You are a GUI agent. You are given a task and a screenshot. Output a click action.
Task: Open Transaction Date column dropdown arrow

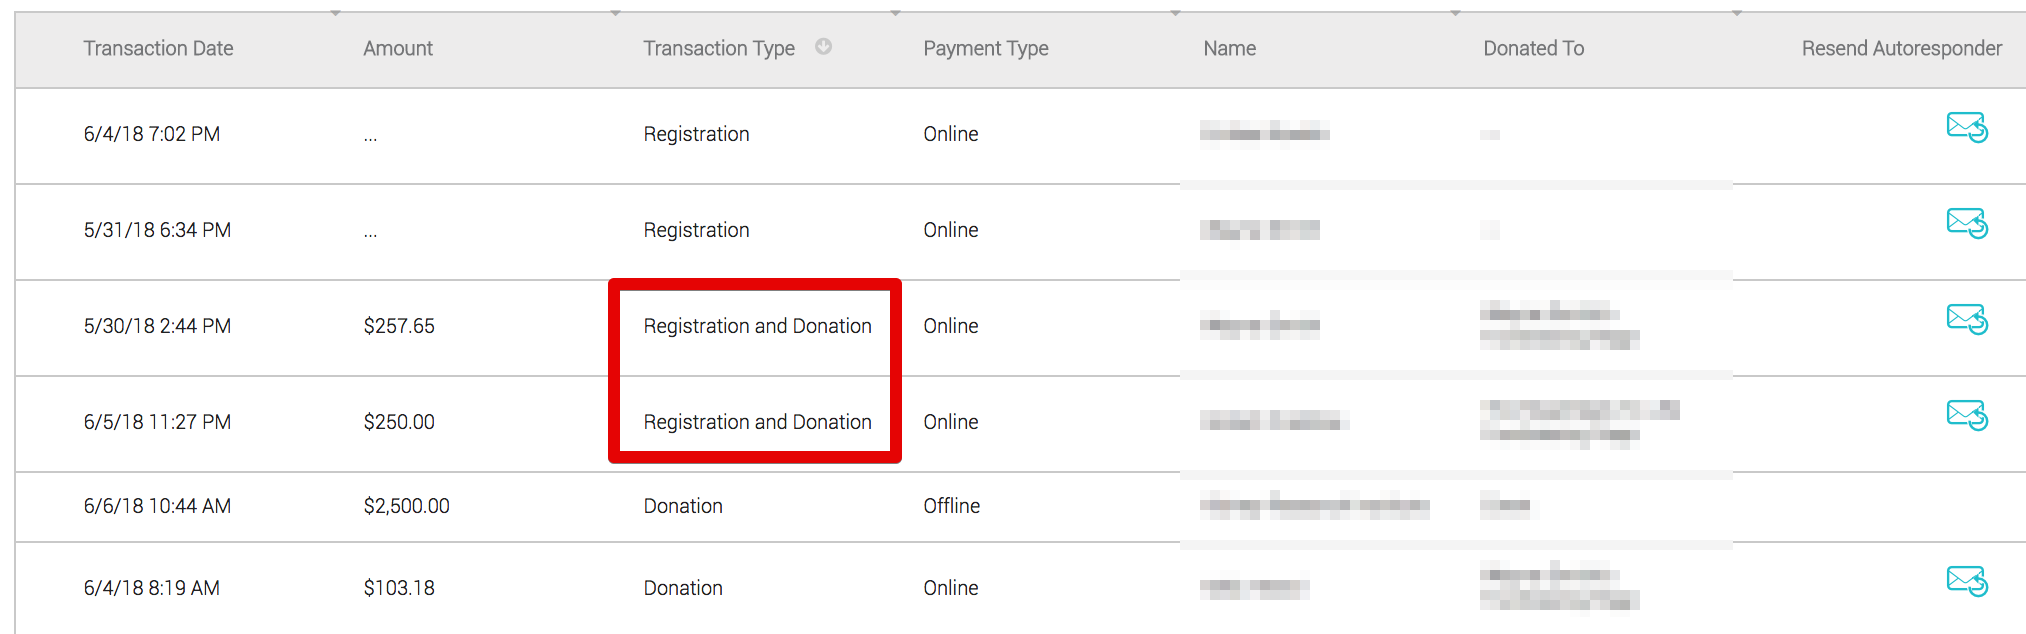[x=336, y=13]
